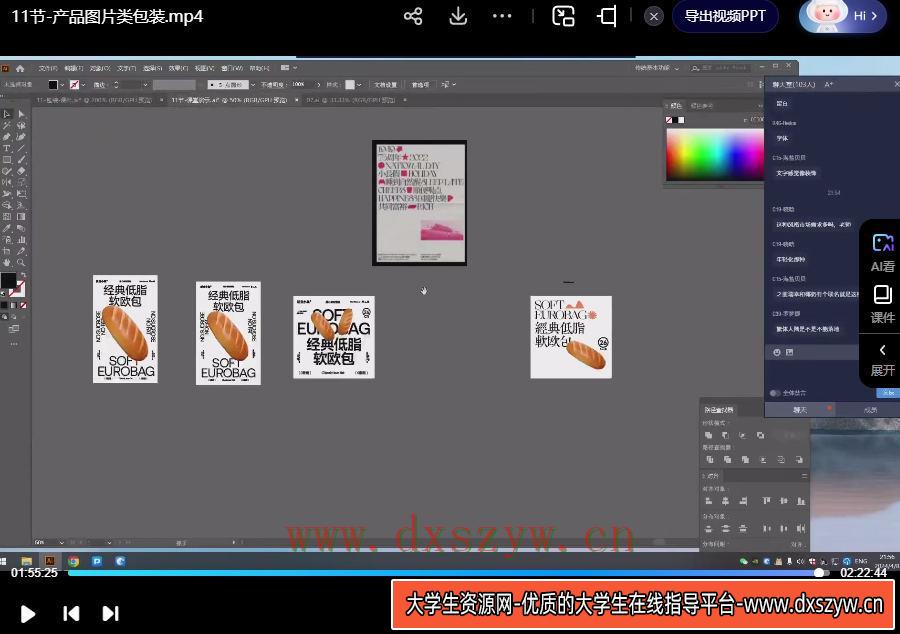Open the 对象 menu in Illustrator
The image size is (900, 634).
tap(99, 68)
